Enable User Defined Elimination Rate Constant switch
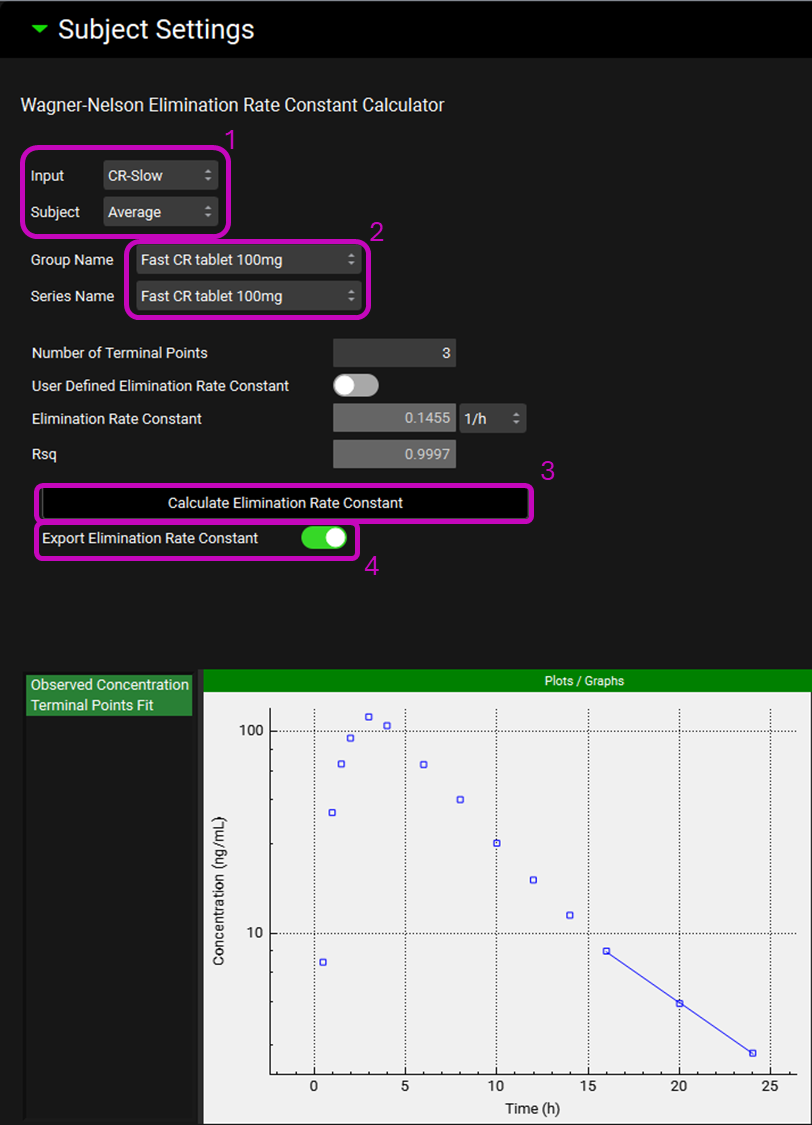This screenshot has height=1125, width=812. coord(356,386)
